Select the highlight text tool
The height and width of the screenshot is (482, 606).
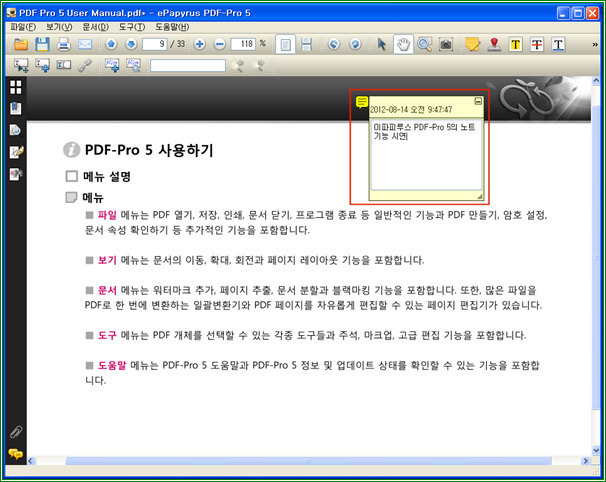pos(515,44)
